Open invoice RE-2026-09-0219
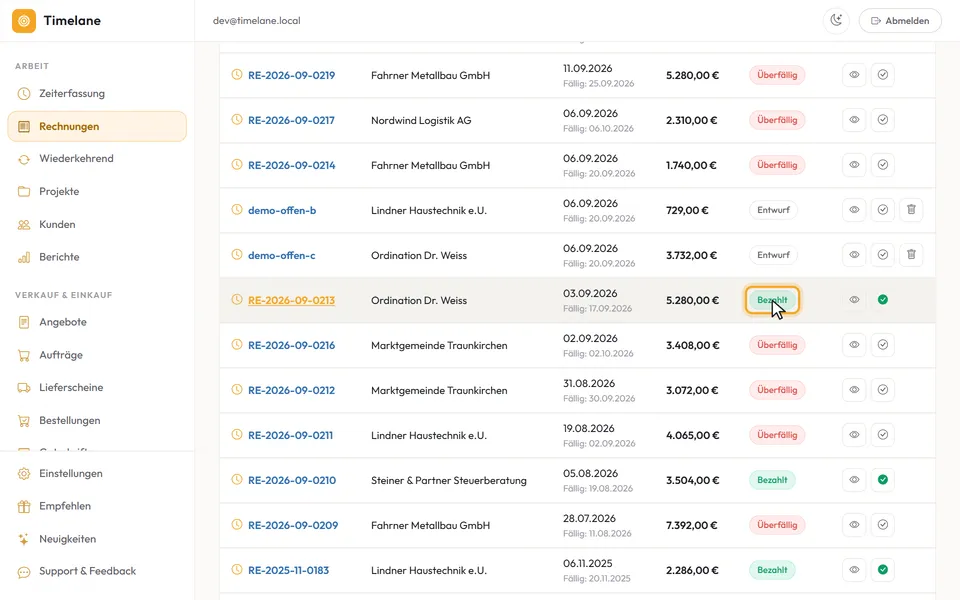The image size is (960, 600). [291, 75]
